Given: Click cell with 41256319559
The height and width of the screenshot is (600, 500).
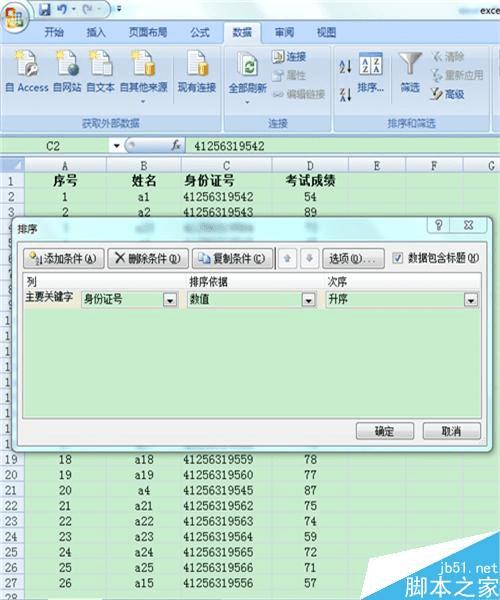Looking at the screenshot, I should pyautogui.click(x=226, y=459).
